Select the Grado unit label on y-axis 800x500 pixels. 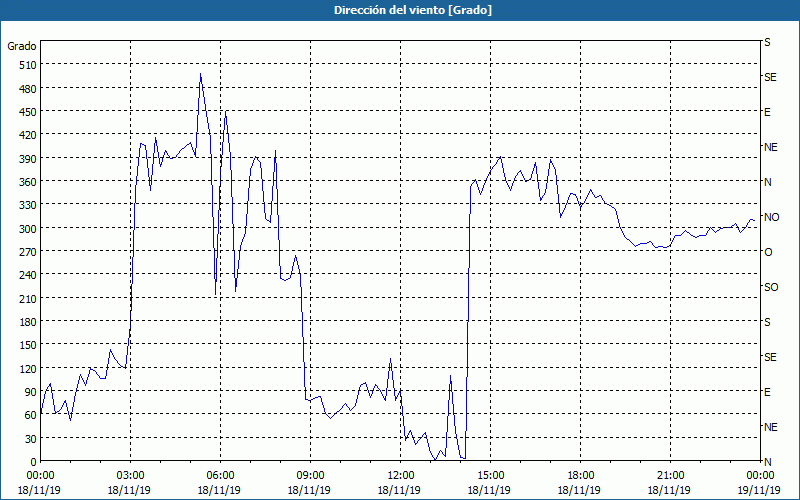tap(22, 46)
